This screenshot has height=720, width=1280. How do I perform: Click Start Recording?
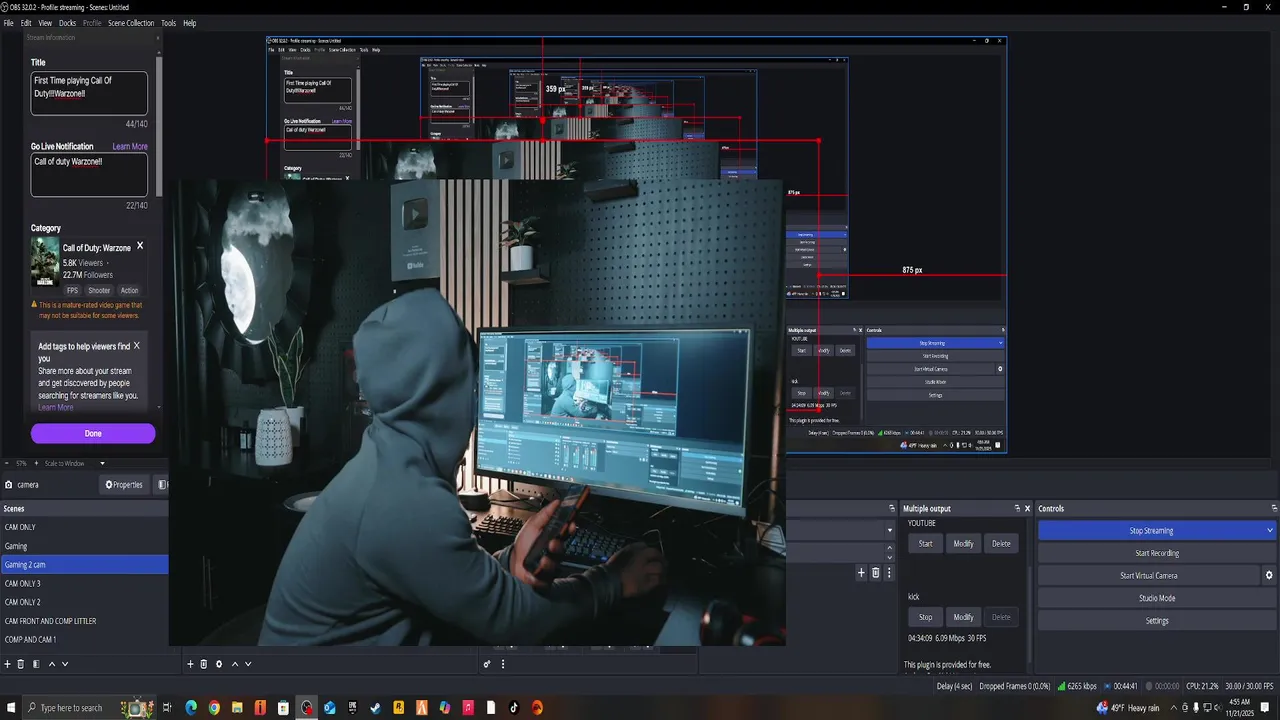coord(1157,553)
